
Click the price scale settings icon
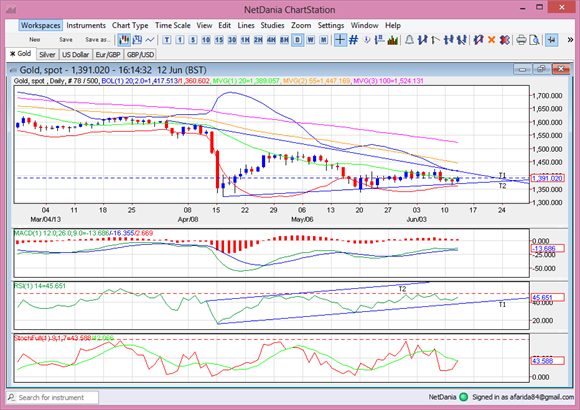click(x=379, y=40)
